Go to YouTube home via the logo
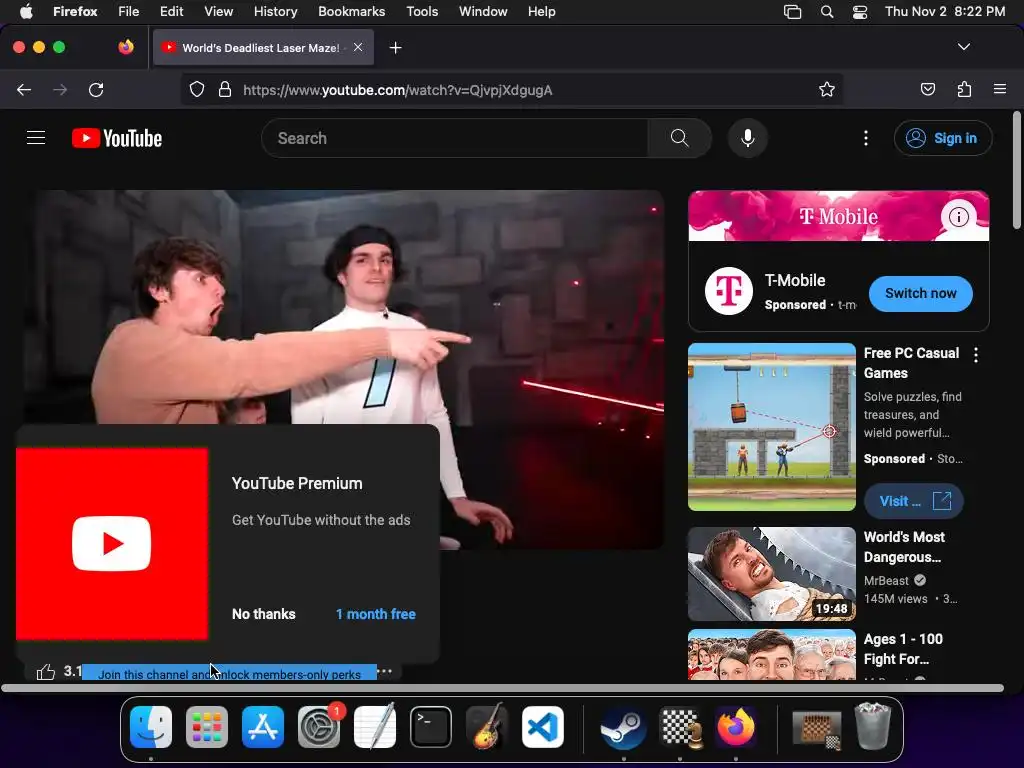The width and height of the screenshot is (1024, 768). (117, 138)
